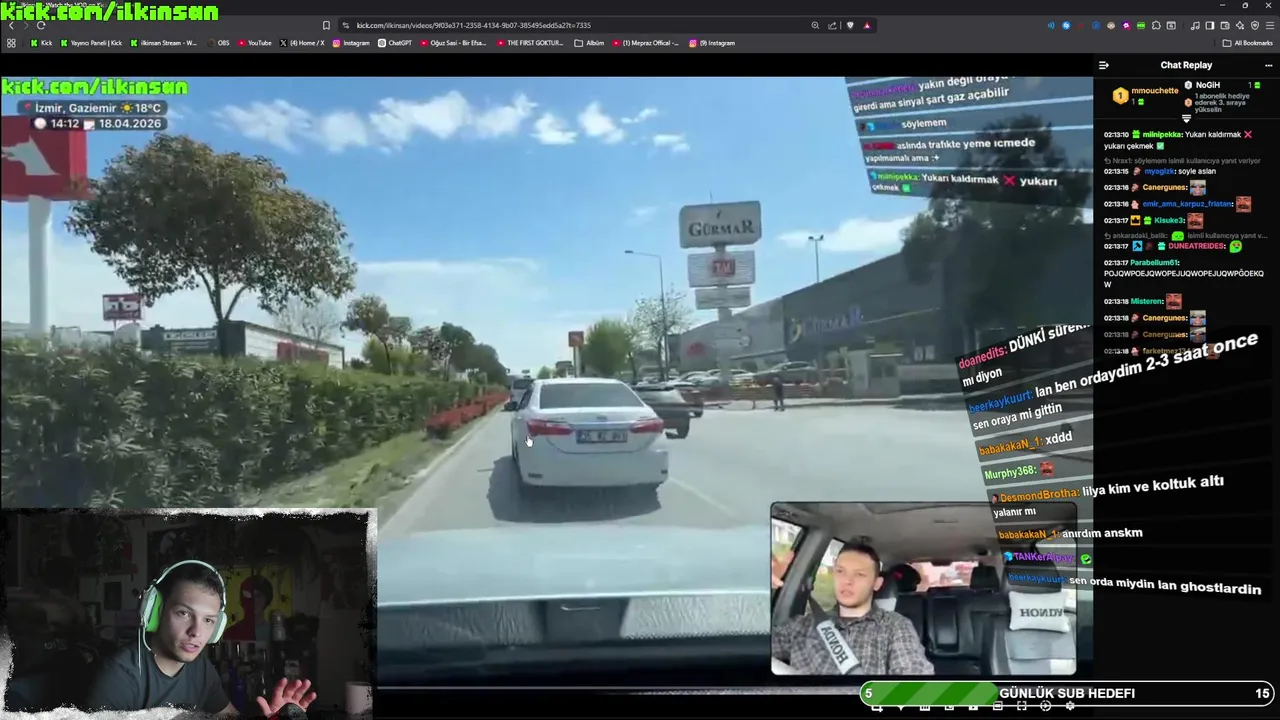1280x720 pixels.
Task: Click the browser forward arrow
Action: [25, 25]
